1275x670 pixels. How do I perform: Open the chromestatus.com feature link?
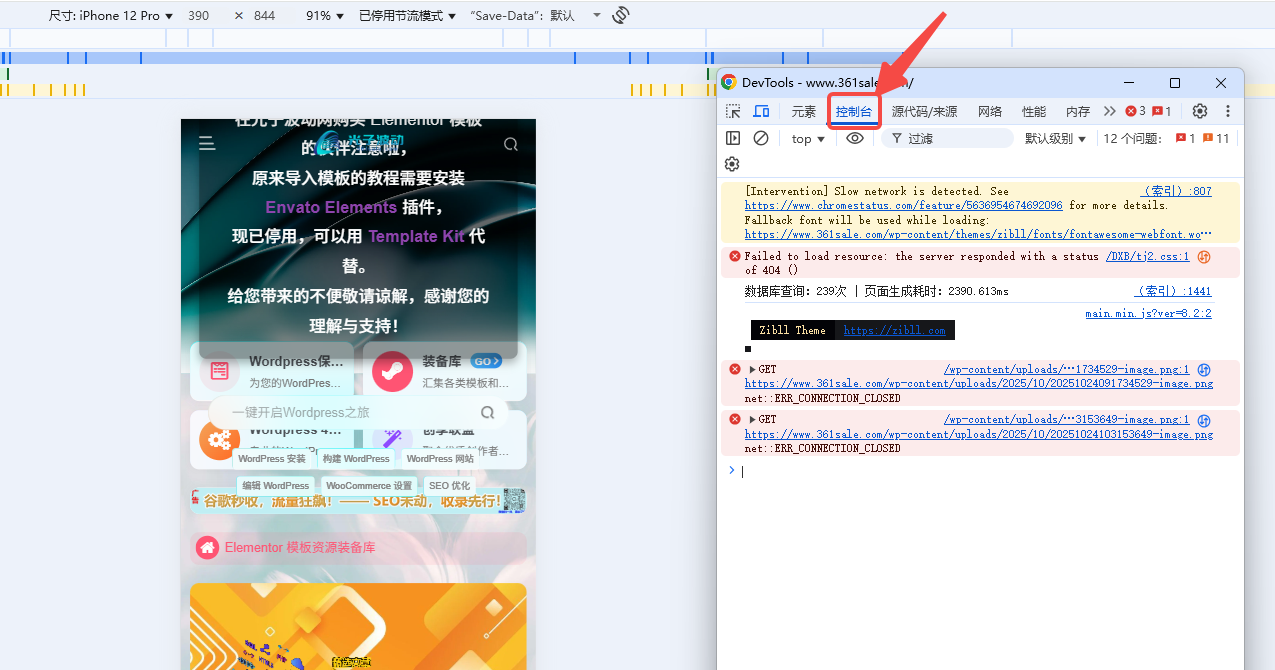(903, 205)
